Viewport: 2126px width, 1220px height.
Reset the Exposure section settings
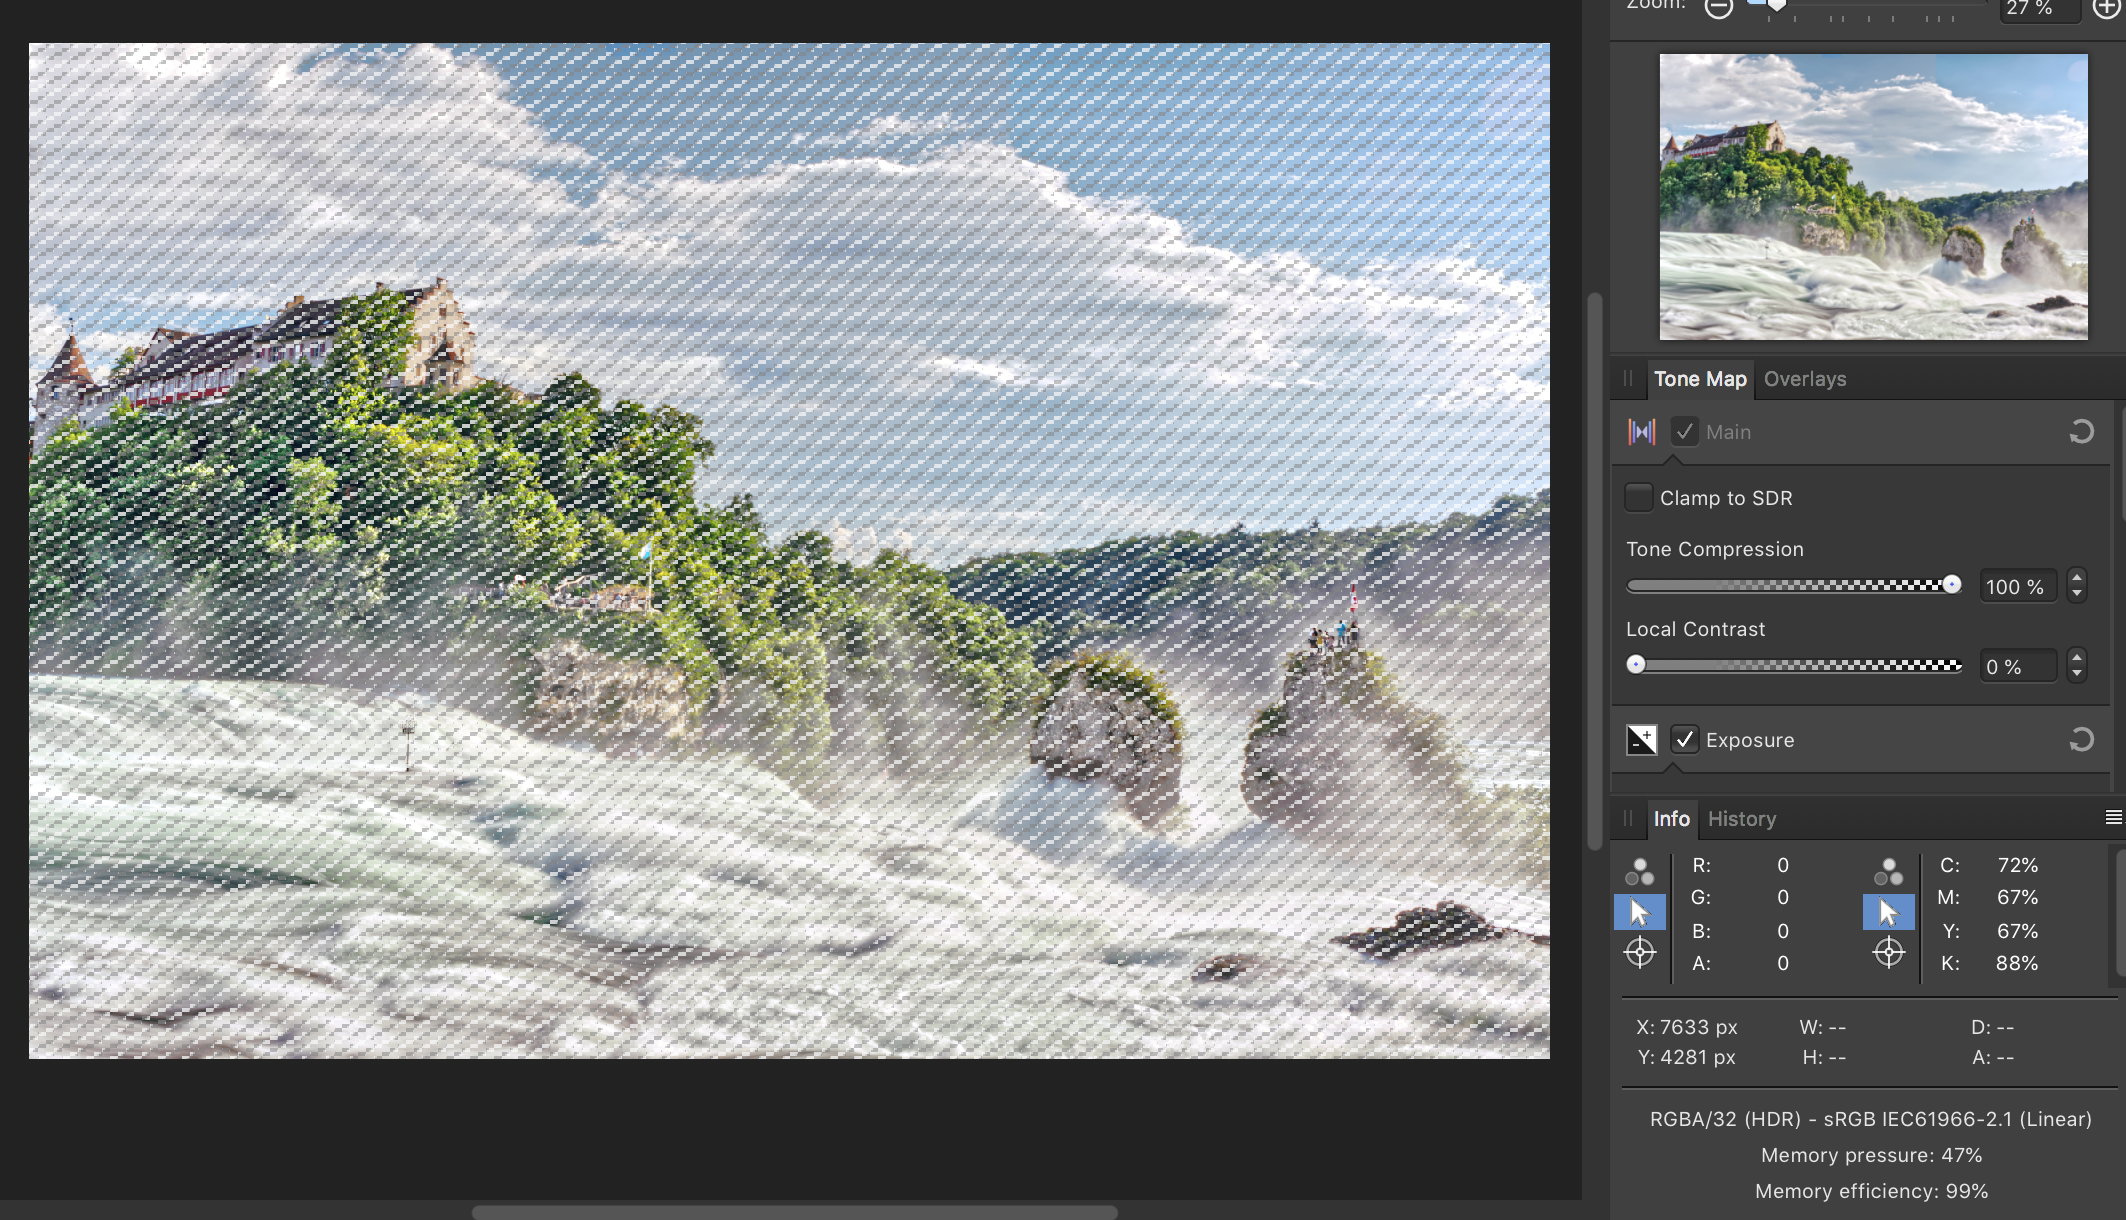2081,740
